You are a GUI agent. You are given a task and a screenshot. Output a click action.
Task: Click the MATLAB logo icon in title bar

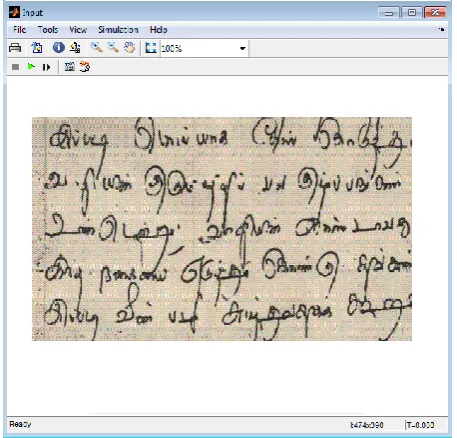click(x=14, y=12)
